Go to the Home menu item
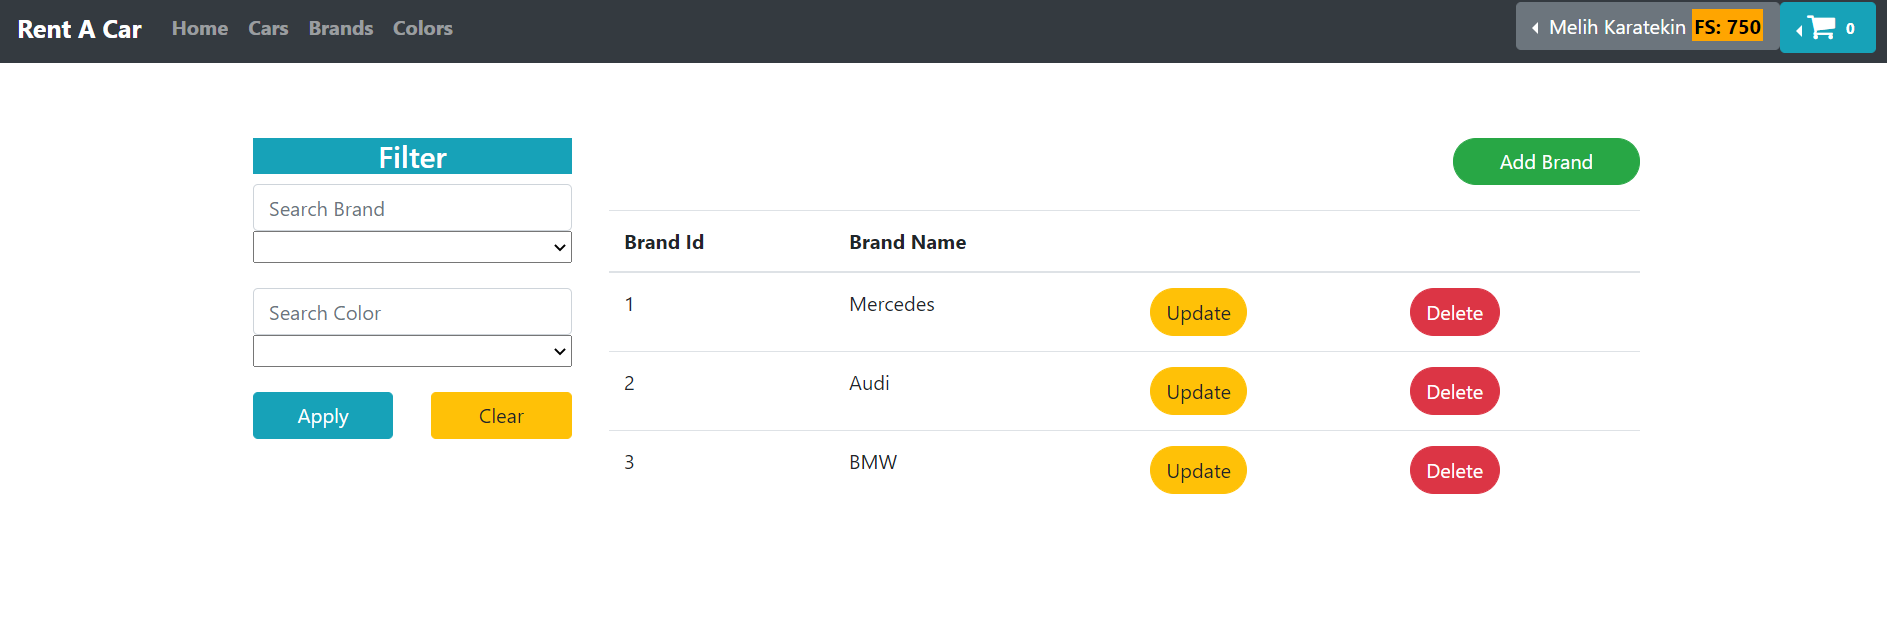1887x626 pixels. pyautogui.click(x=200, y=29)
